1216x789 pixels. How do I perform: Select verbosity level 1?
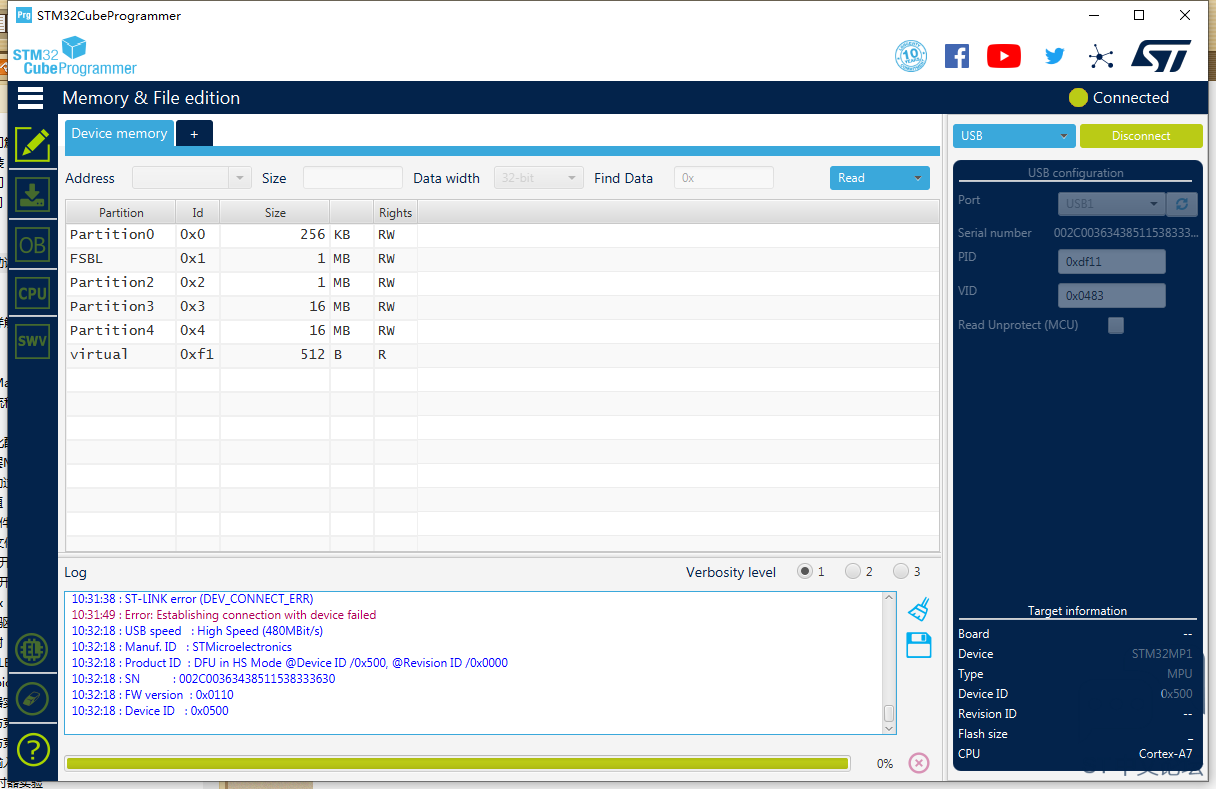pyautogui.click(x=805, y=572)
